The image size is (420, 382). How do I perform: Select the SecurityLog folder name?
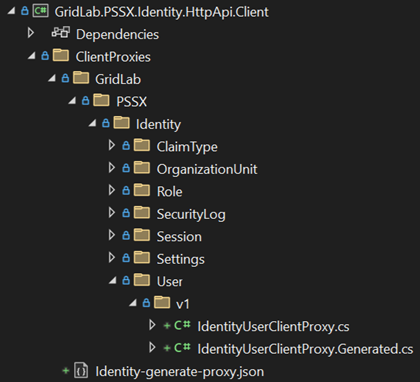click(x=191, y=215)
